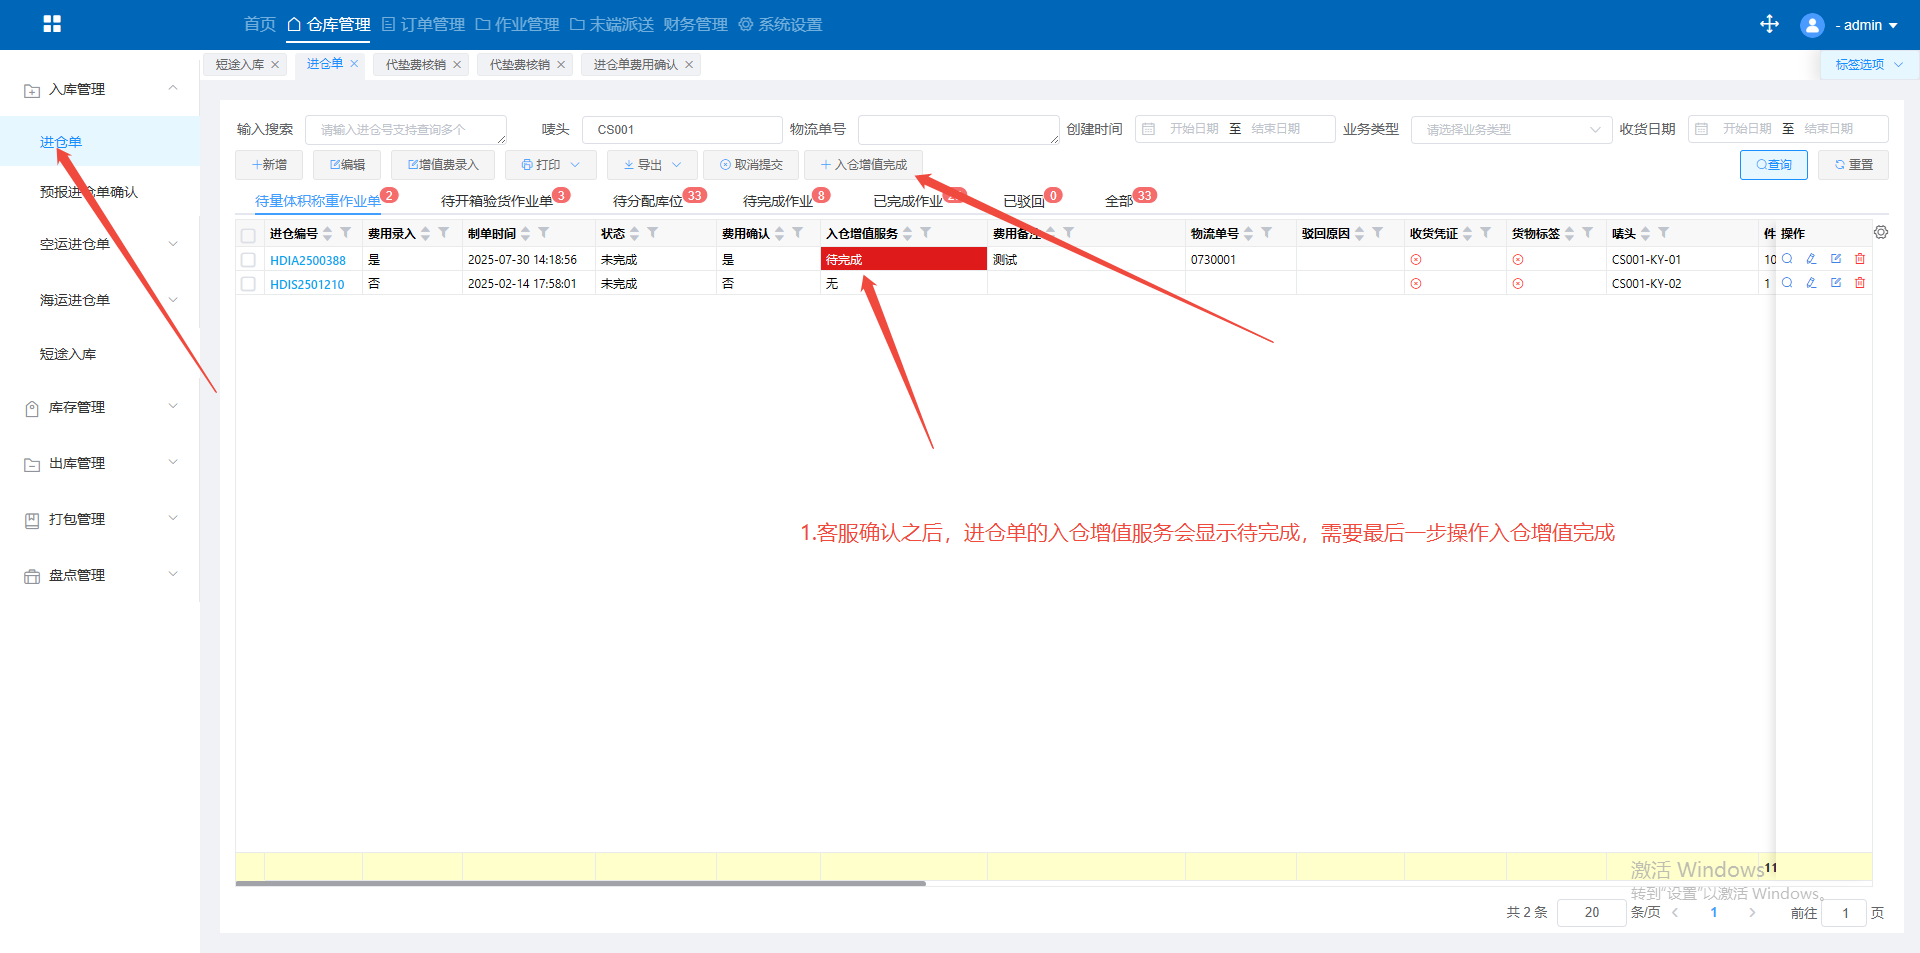Image resolution: width=1920 pixels, height=953 pixels.
Task: Open the 订单管理 top menu
Action: tap(423, 24)
